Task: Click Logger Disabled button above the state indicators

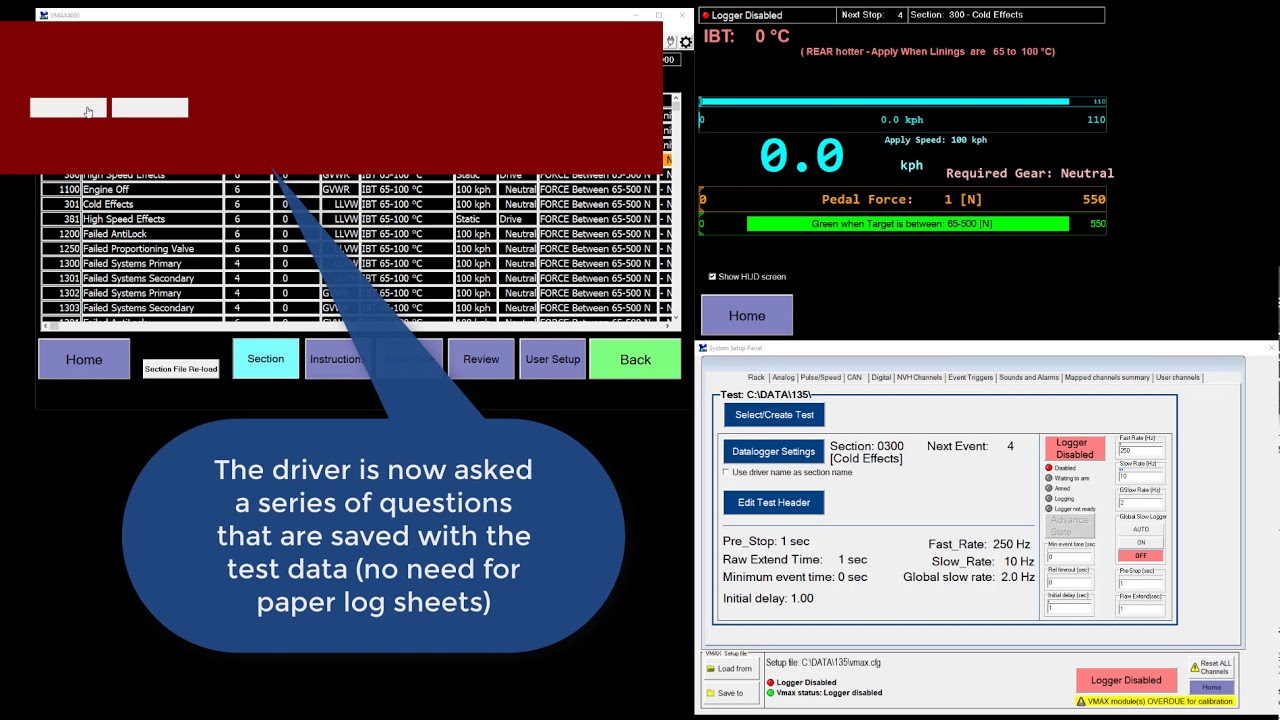Action: (1075, 449)
